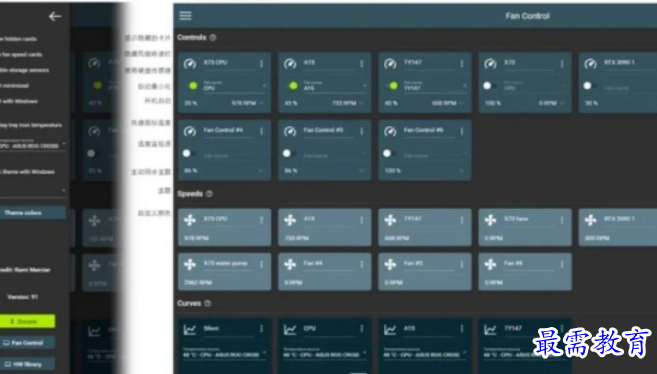Screen dimensions: 657x374
Task: Disable the TY147 control toggle
Action: coord(391,86)
